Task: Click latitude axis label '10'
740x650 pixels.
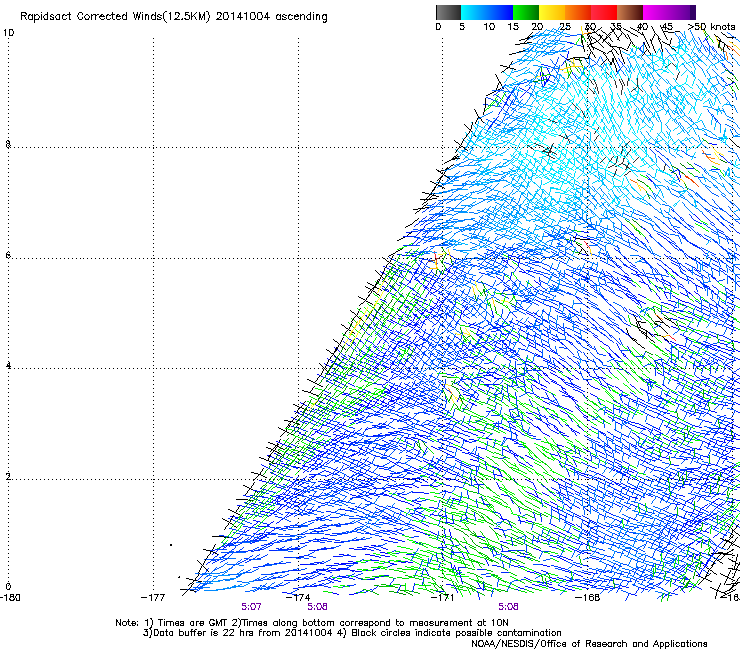Action: click(x=8, y=33)
